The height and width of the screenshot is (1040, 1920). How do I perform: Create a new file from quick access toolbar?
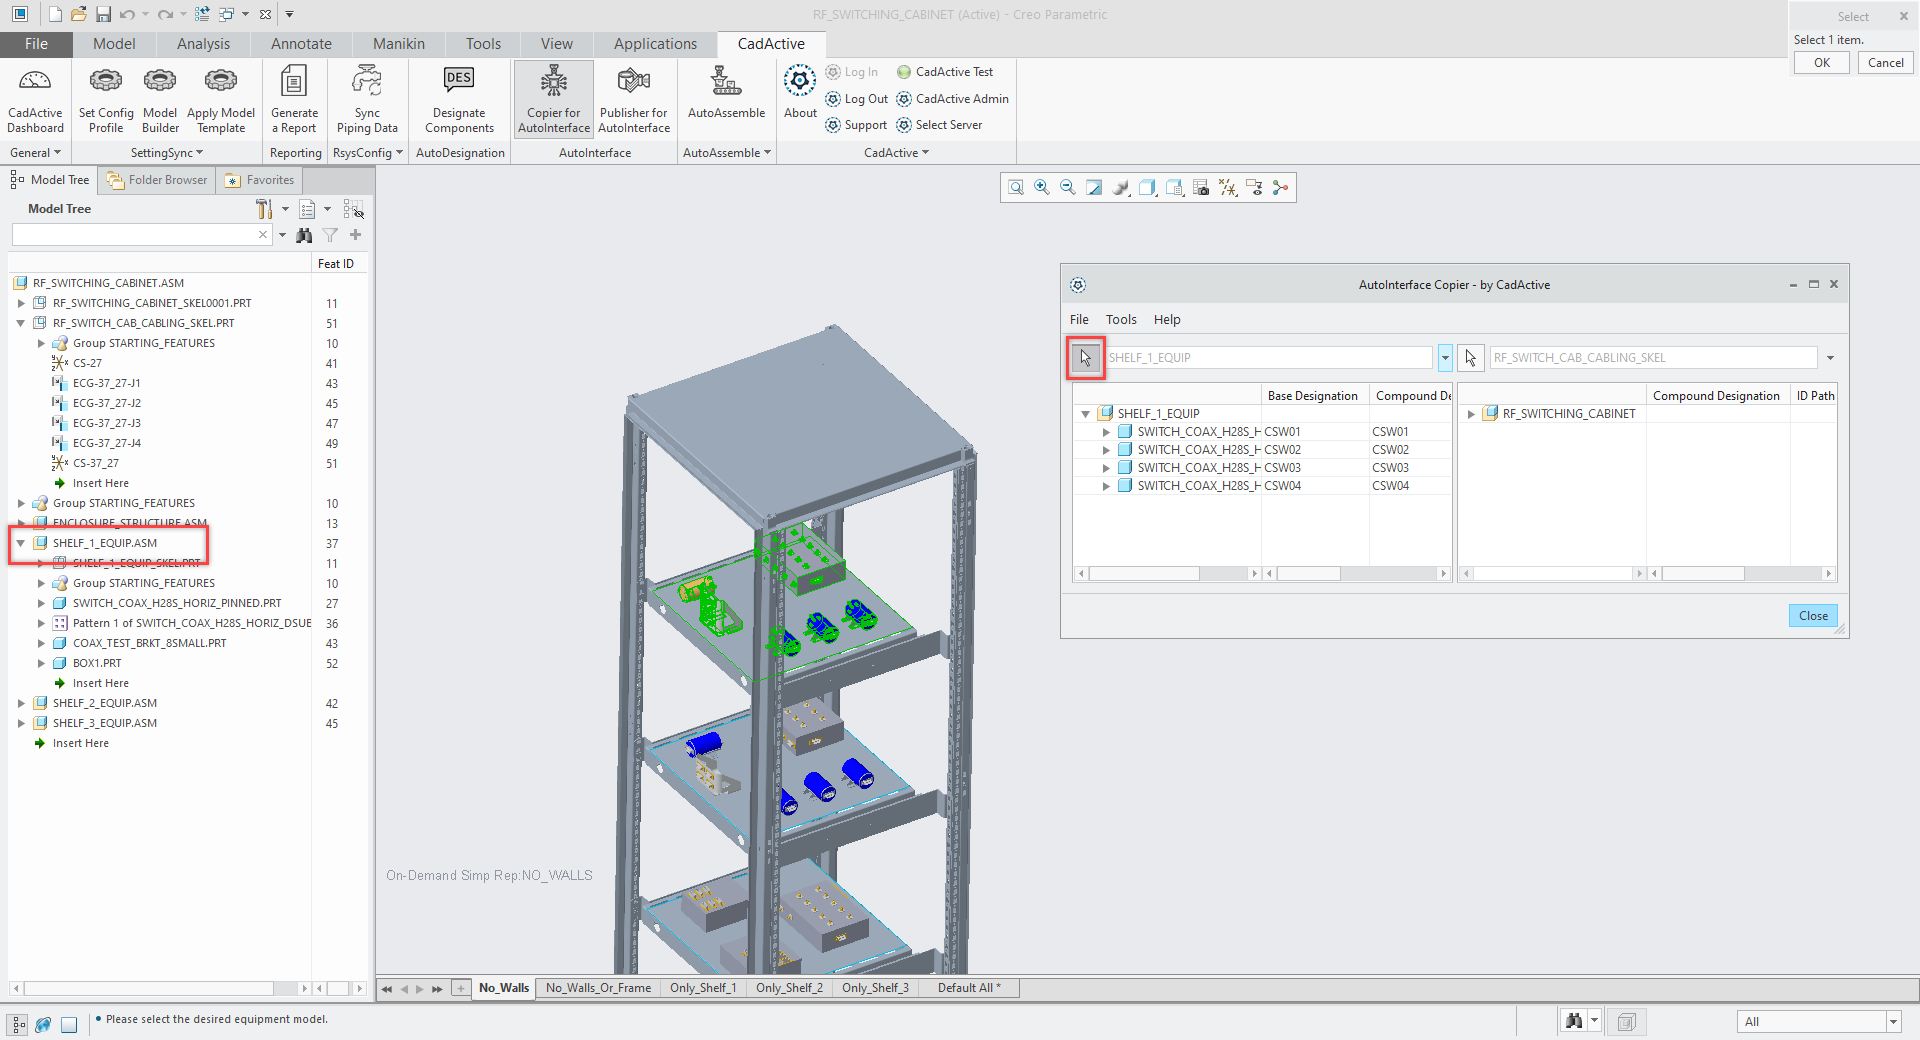55,14
